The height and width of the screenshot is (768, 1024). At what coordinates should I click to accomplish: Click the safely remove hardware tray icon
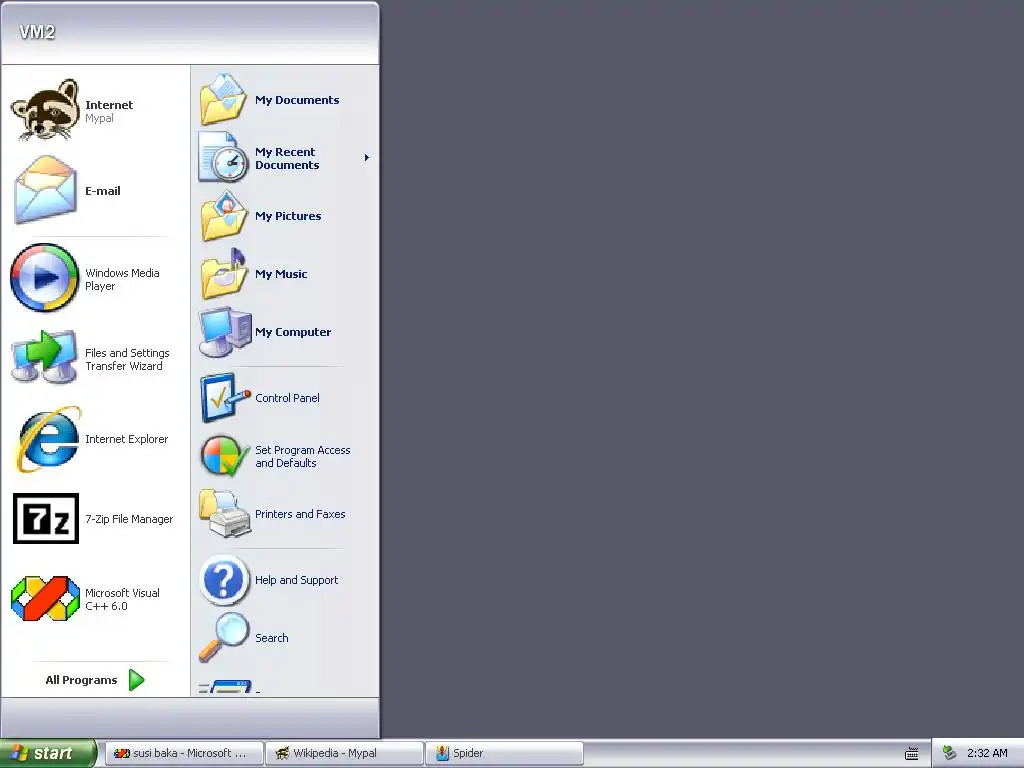tap(949, 753)
